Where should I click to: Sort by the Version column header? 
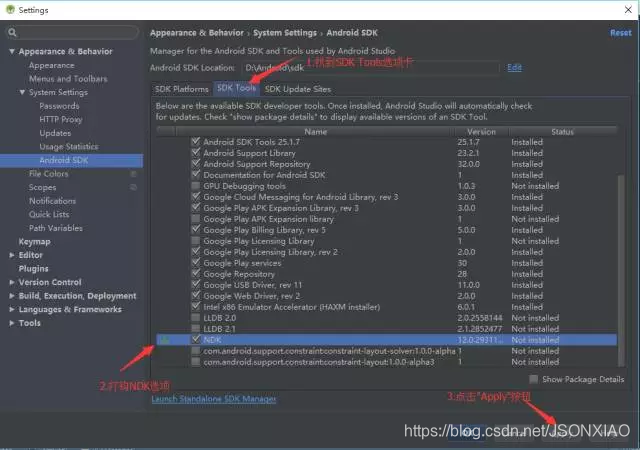click(481, 131)
